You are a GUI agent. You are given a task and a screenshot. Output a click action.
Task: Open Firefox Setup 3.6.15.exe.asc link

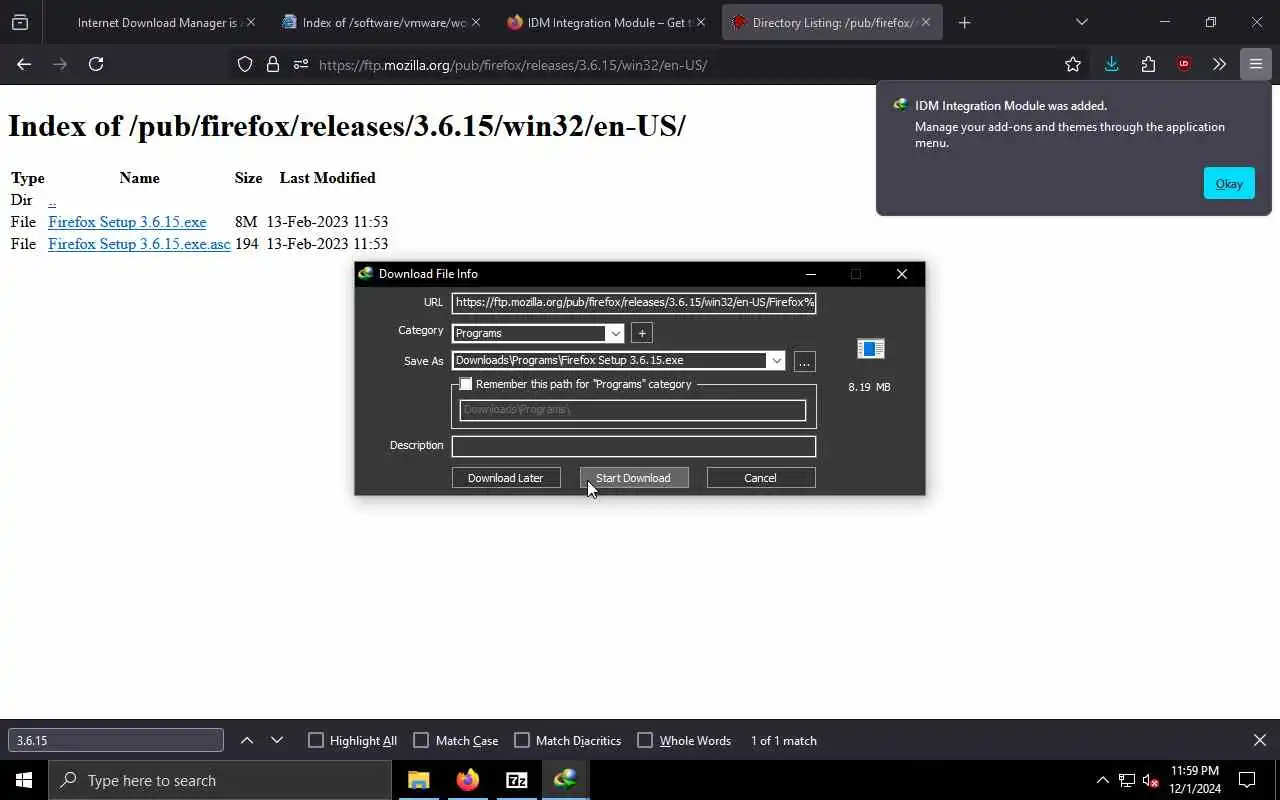point(139,244)
